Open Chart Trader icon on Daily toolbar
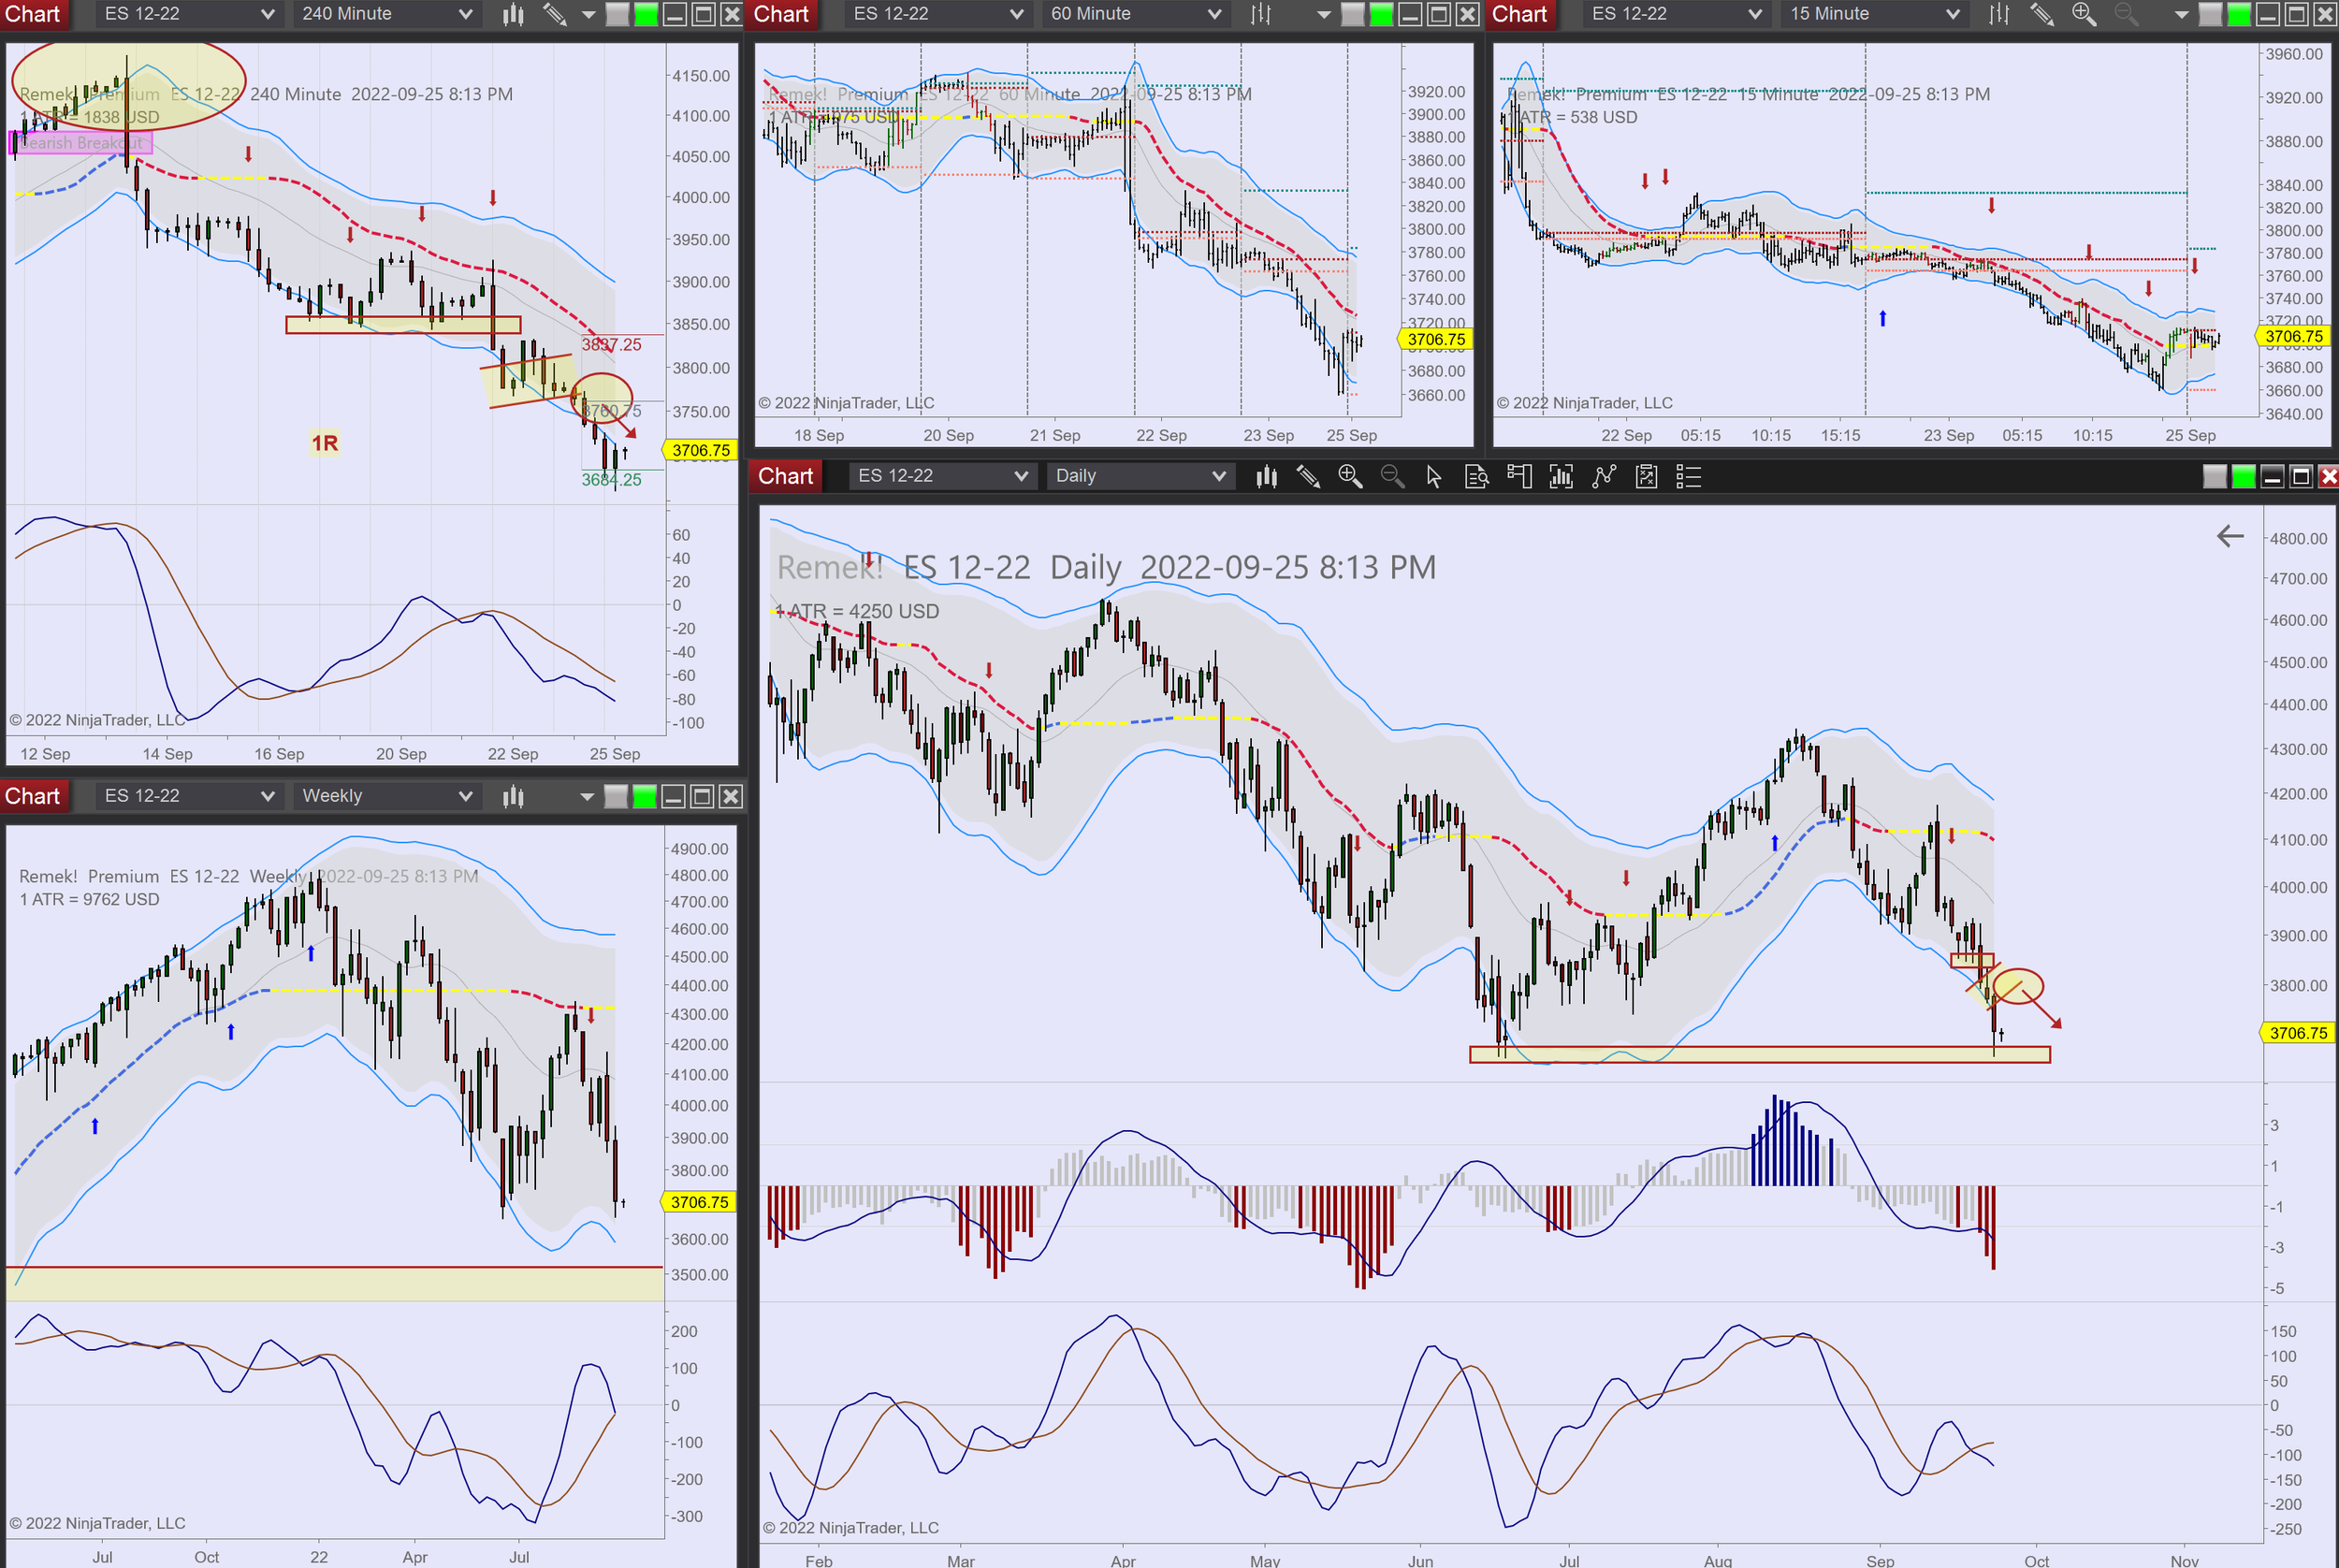Screen dimensions: 2339x1568 point(1519,476)
